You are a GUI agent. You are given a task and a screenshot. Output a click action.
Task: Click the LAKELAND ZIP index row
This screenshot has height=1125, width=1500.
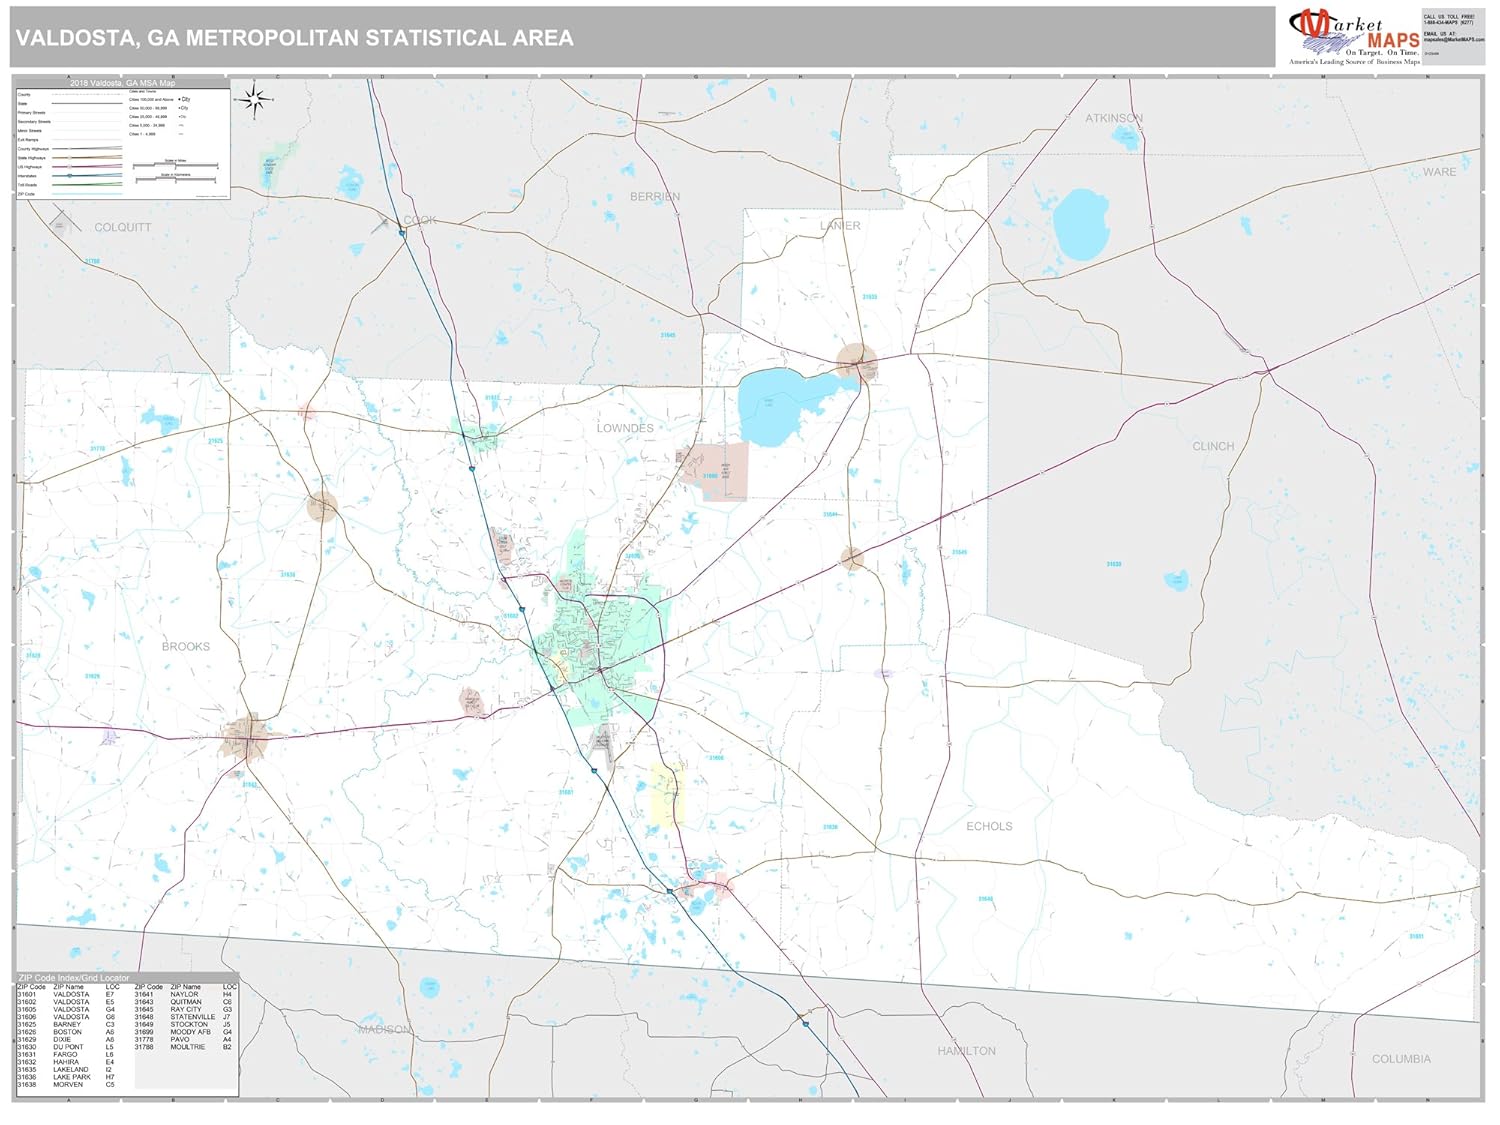click(x=68, y=1070)
